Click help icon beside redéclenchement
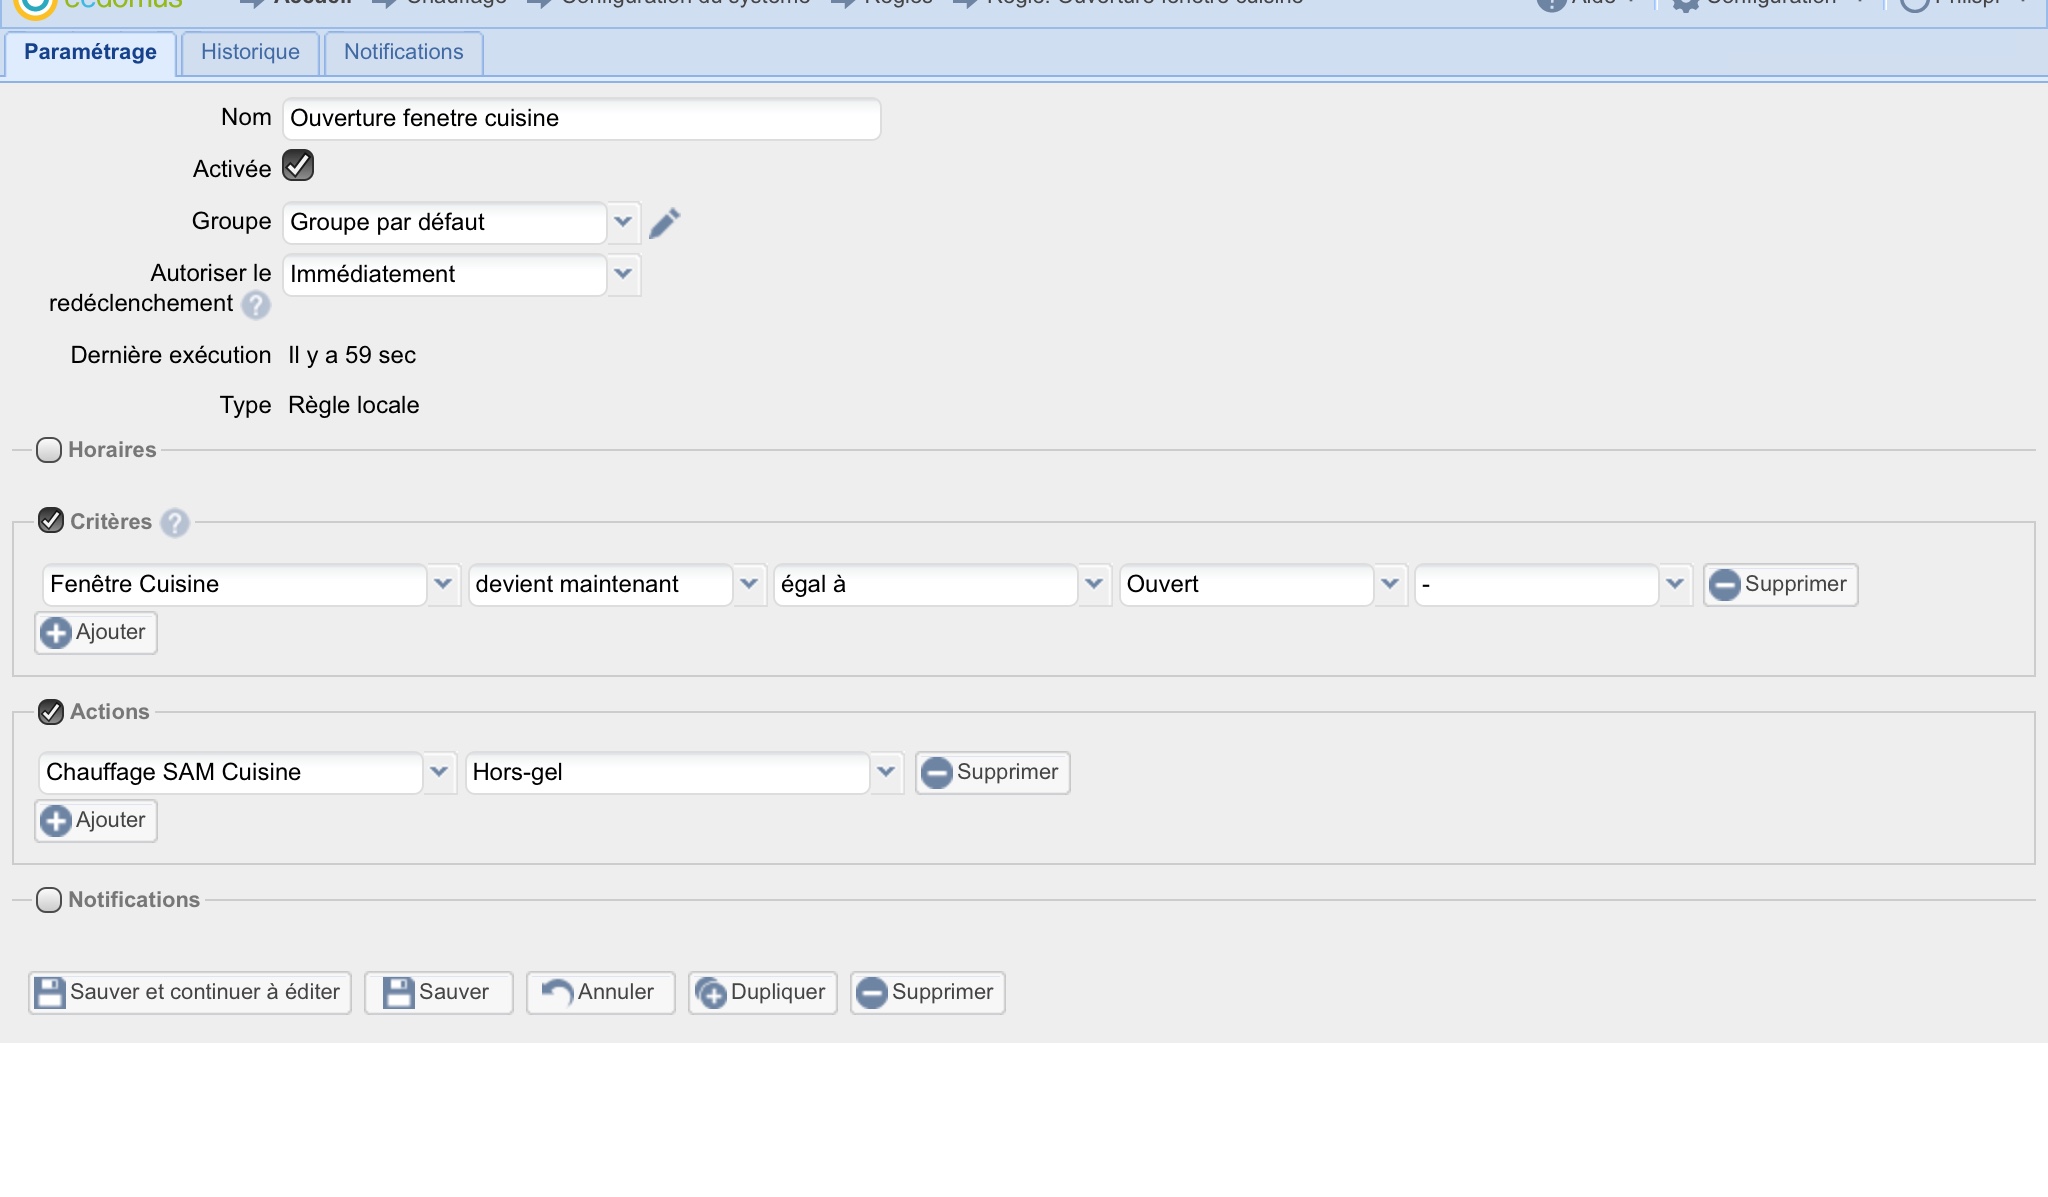 256,305
